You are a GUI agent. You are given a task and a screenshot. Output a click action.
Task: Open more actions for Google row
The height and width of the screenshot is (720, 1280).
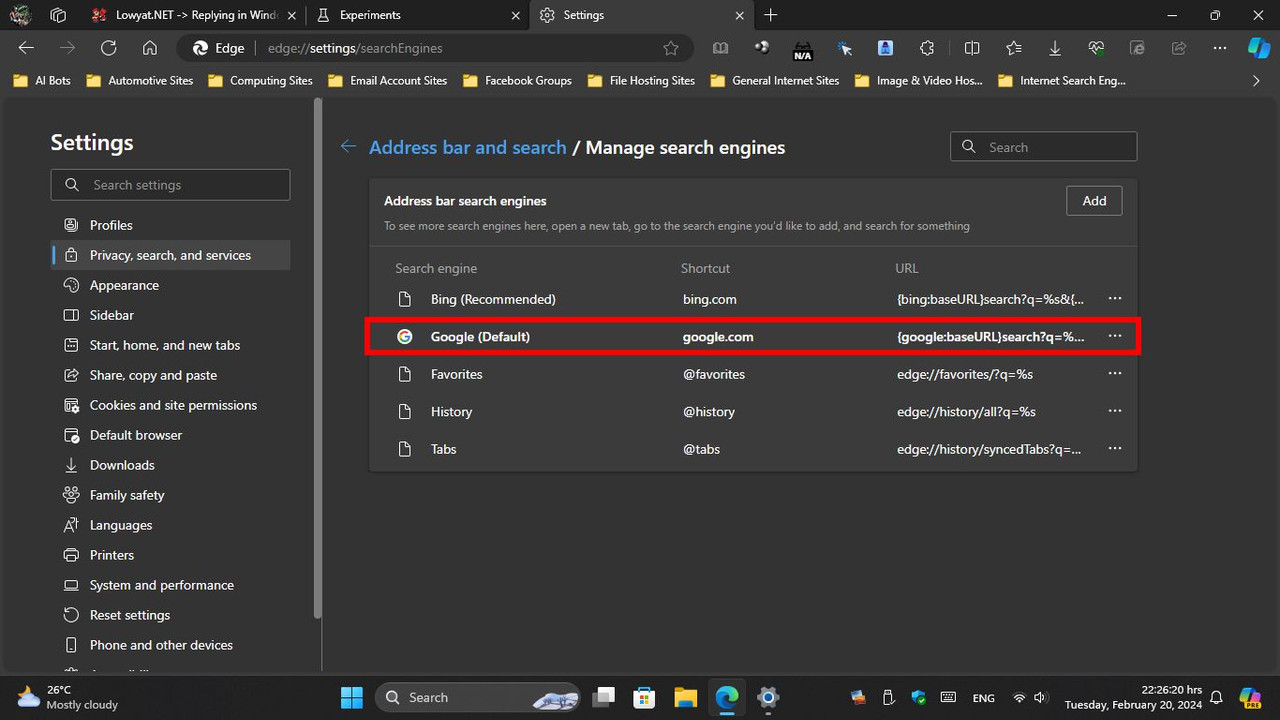point(1115,337)
